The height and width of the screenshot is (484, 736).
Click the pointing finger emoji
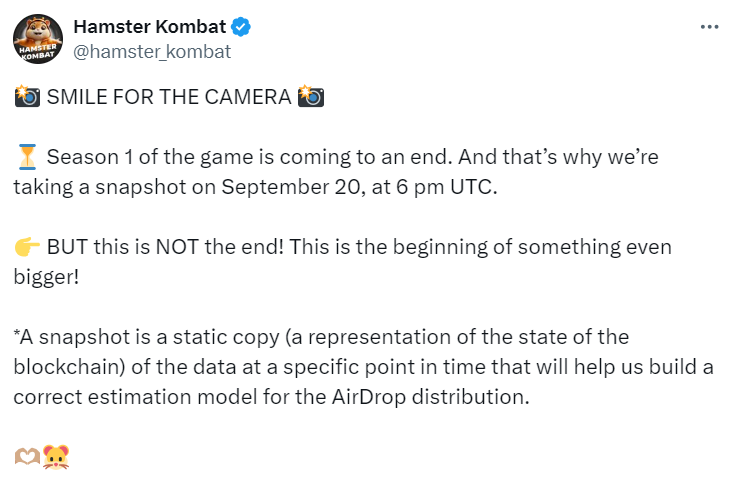tap(27, 247)
